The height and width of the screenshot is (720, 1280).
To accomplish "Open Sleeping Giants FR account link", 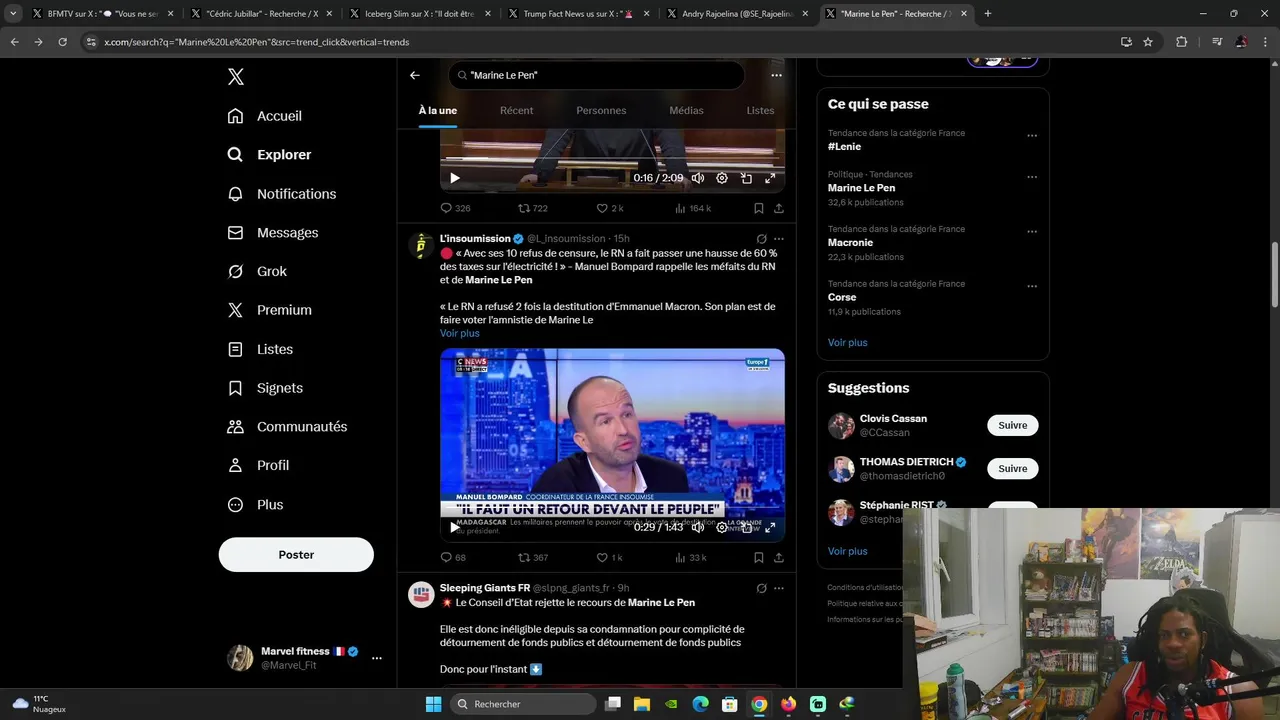I will point(485,588).
